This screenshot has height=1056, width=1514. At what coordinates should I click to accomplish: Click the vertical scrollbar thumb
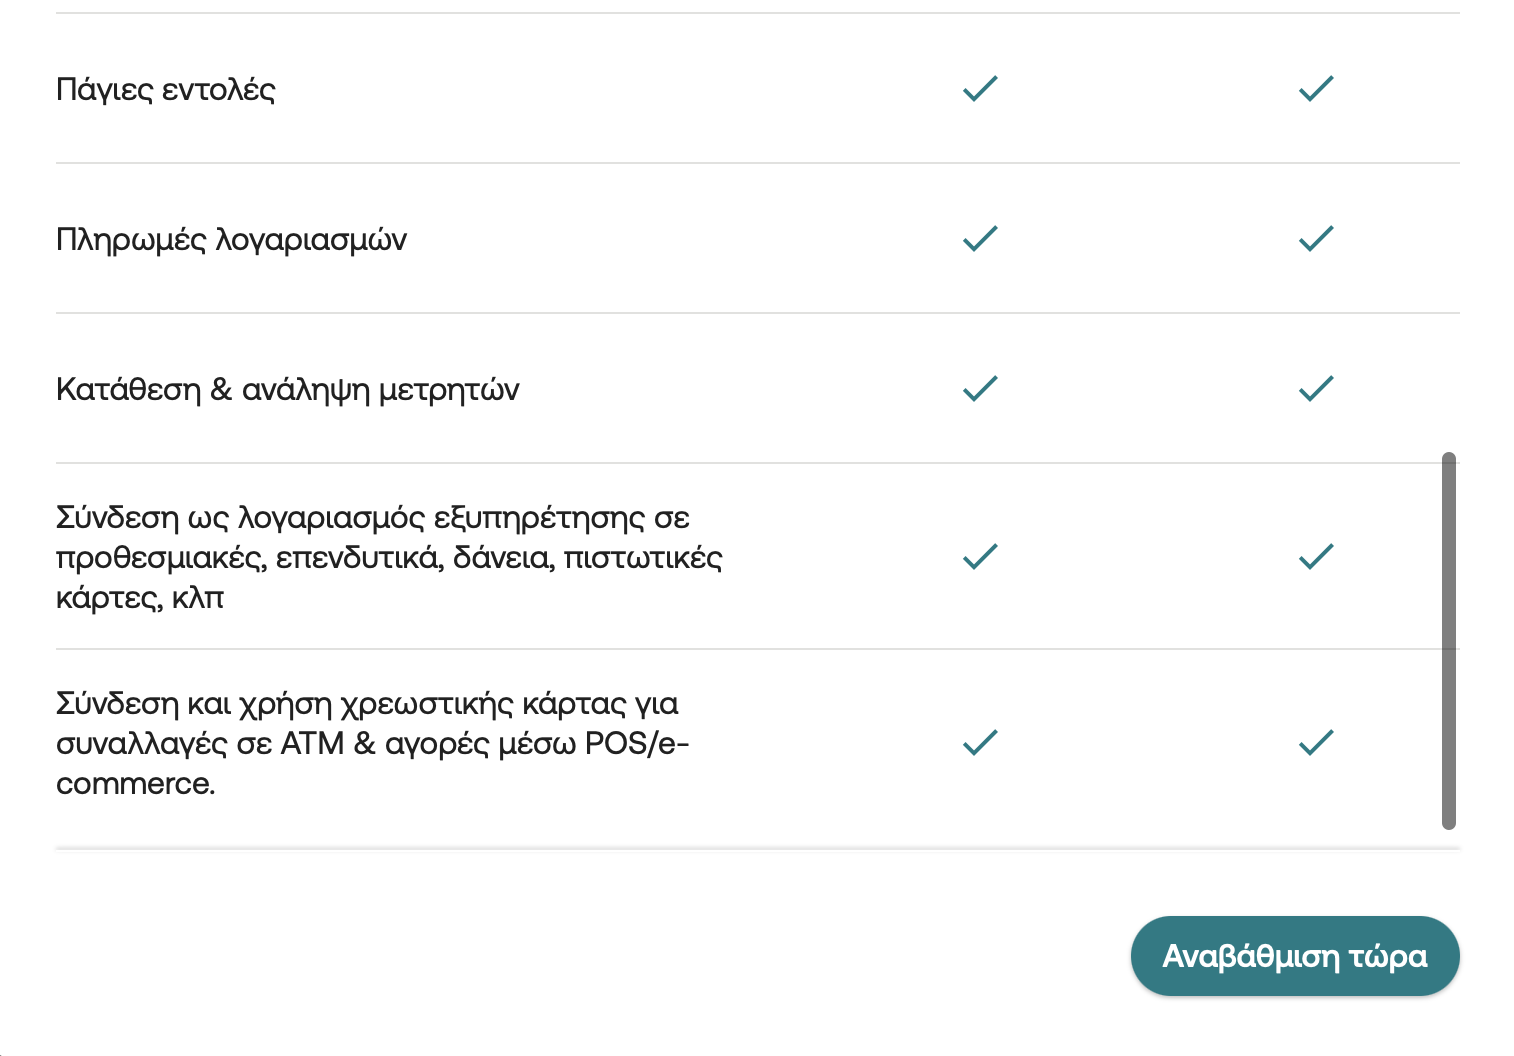point(1449,641)
